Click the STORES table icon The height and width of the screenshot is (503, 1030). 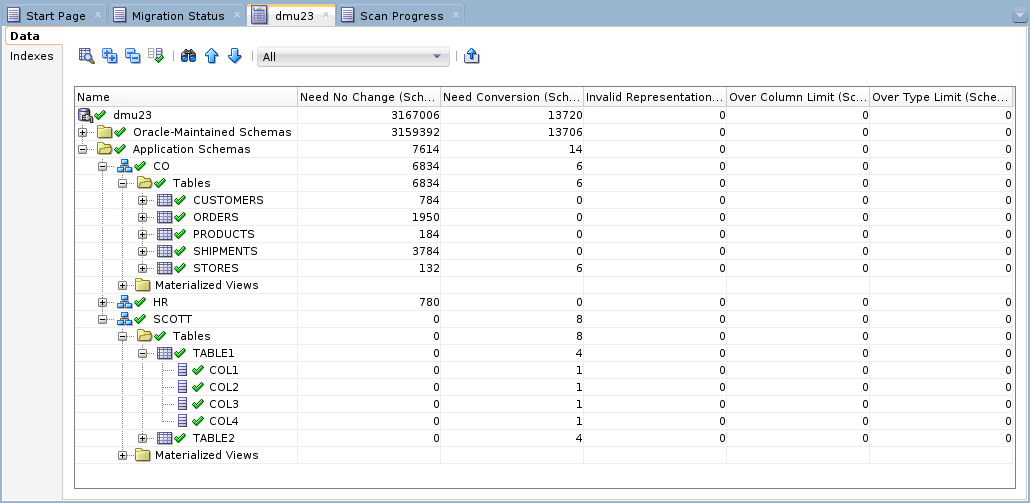[164, 269]
